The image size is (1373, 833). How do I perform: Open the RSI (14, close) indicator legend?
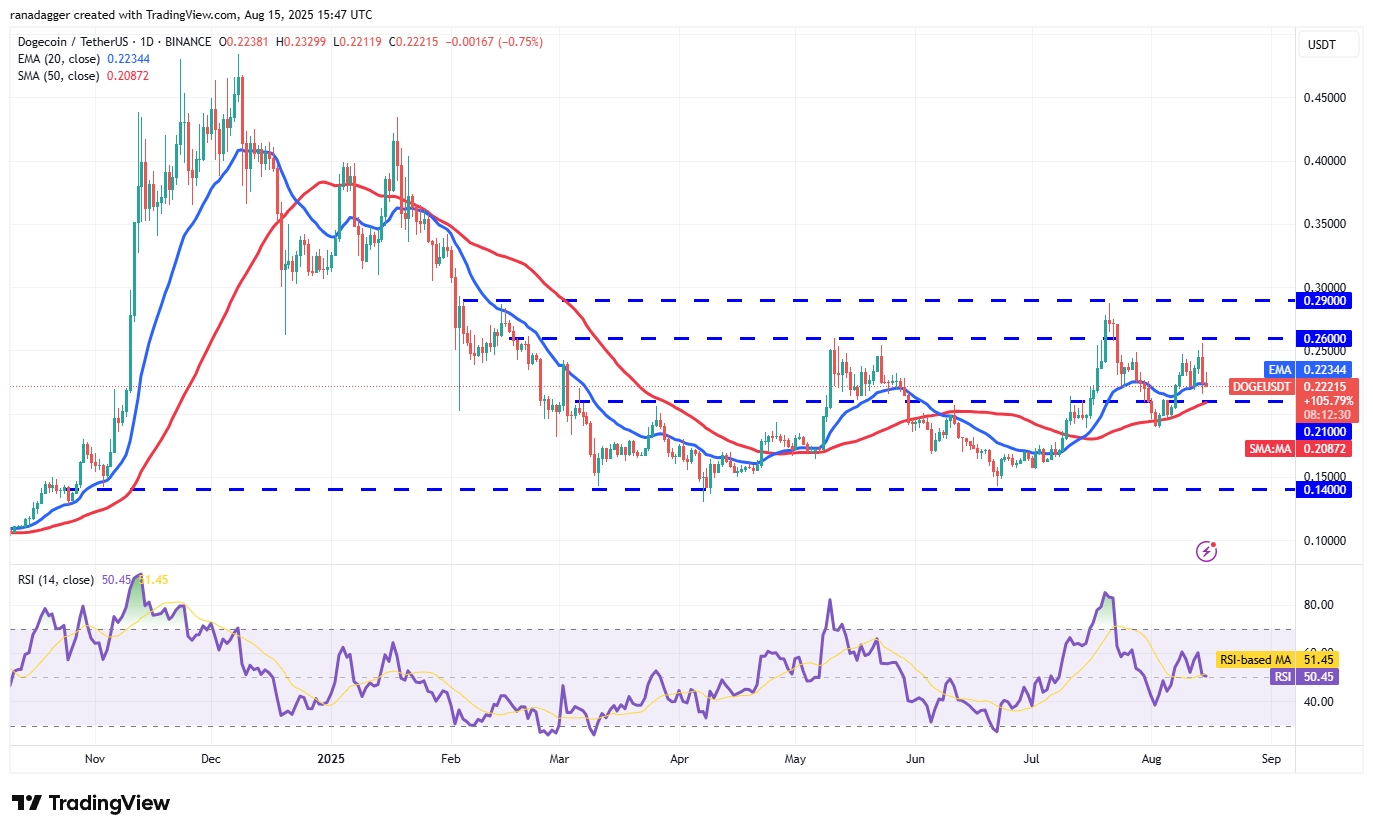coord(54,580)
